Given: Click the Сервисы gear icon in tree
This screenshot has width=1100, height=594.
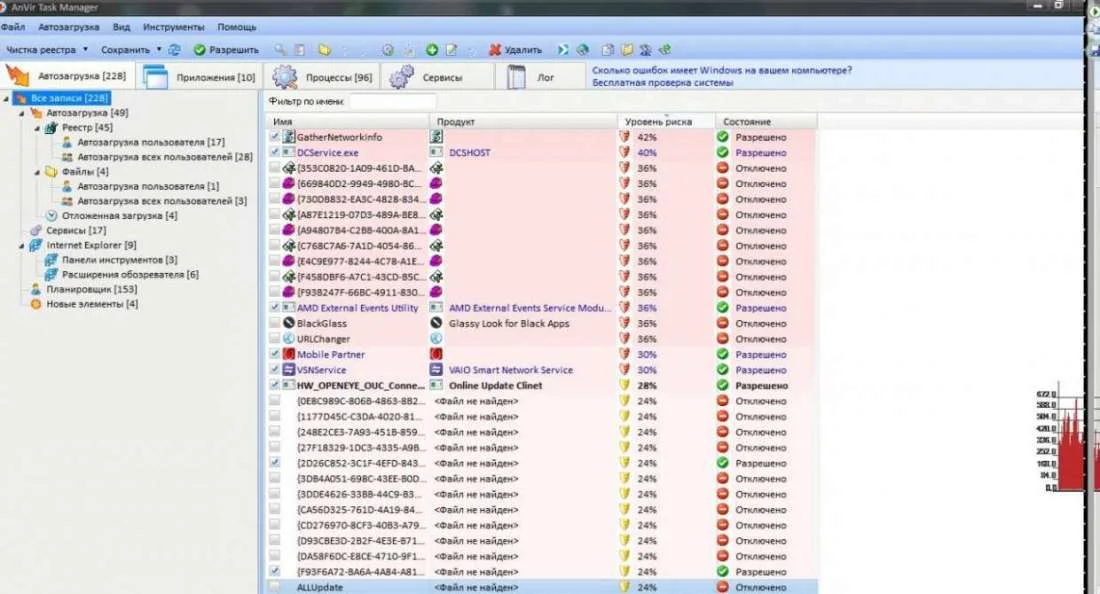Looking at the screenshot, I should click(36, 230).
